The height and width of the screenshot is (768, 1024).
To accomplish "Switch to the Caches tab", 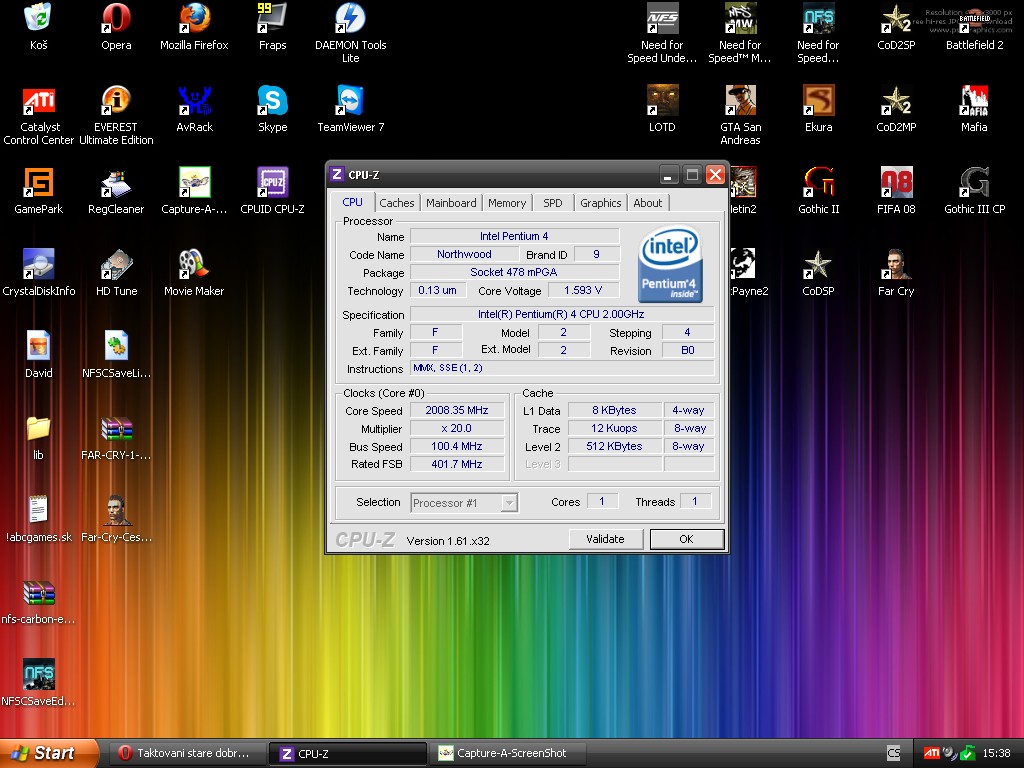I will 396,203.
